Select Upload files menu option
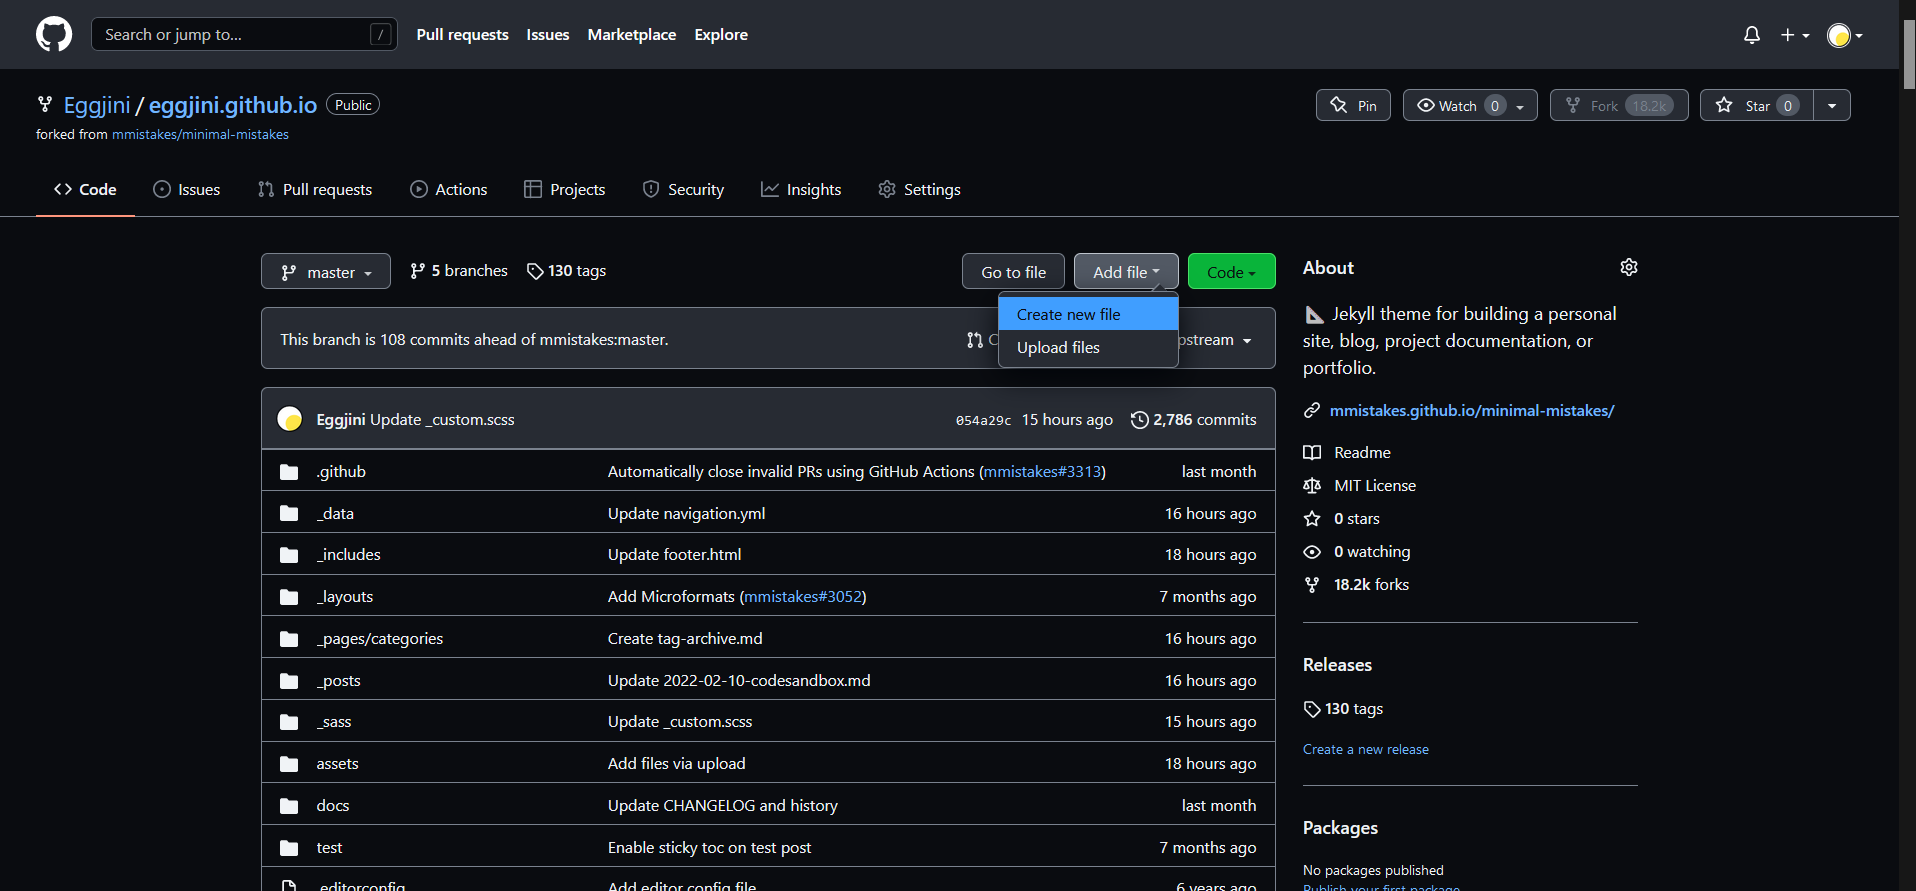1916x891 pixels. tap(1088, 347)
